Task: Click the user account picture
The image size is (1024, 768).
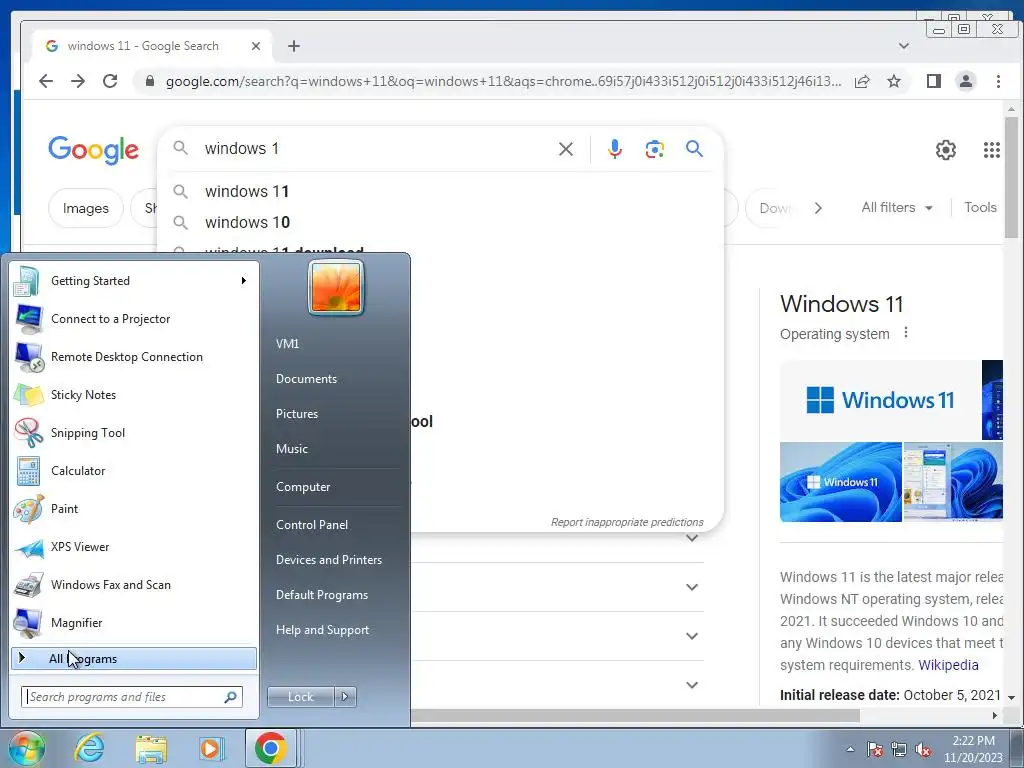Action: 336,287
